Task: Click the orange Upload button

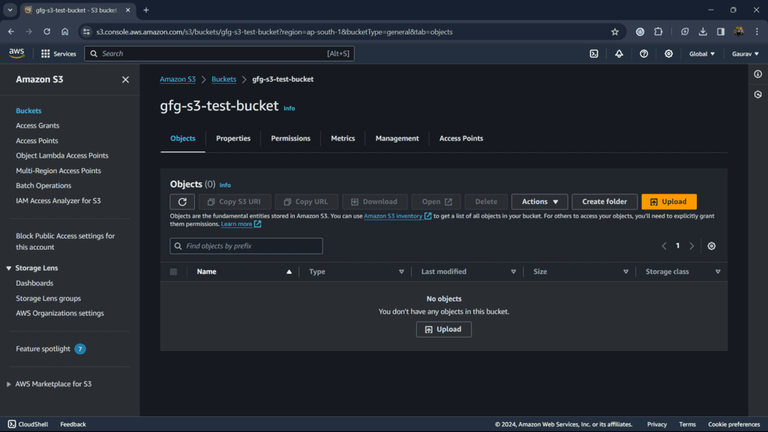Action: click(x=669, y=202)
